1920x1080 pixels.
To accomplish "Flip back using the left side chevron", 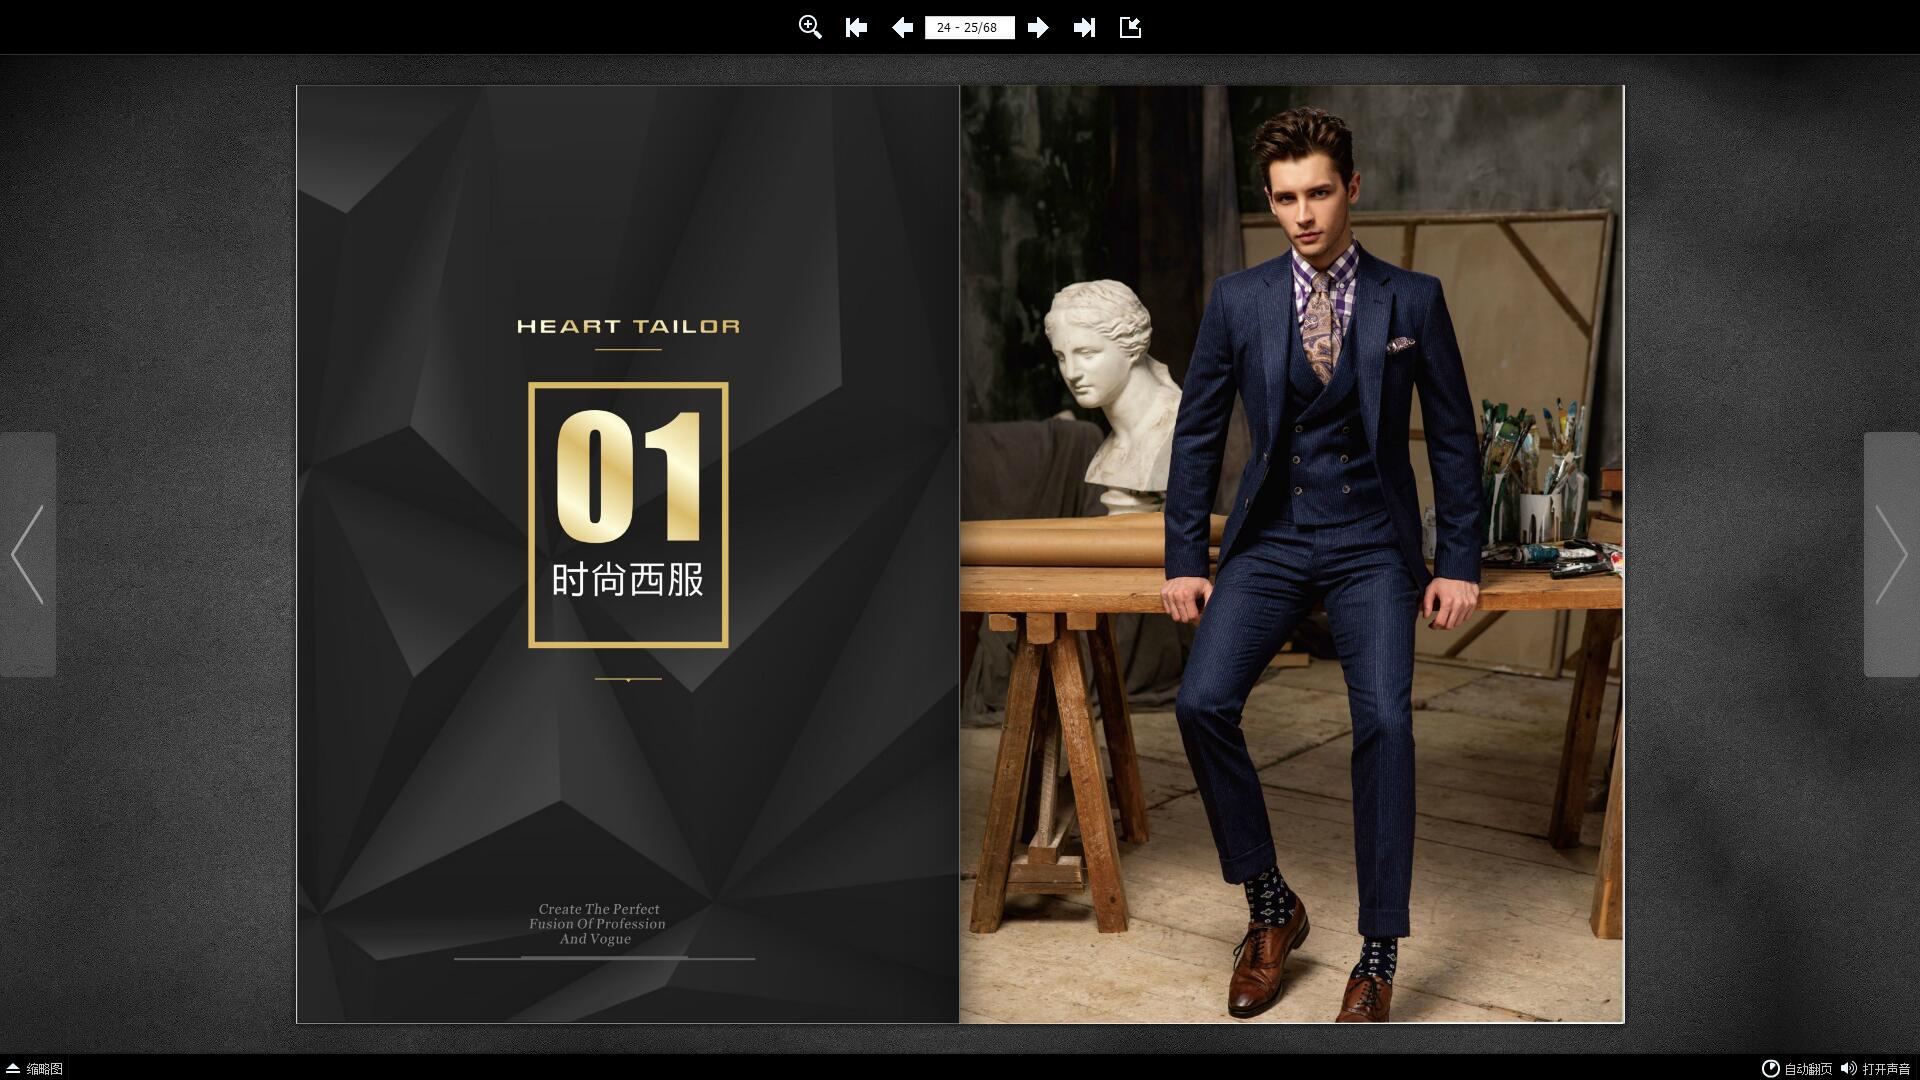I will coord(28,554).
